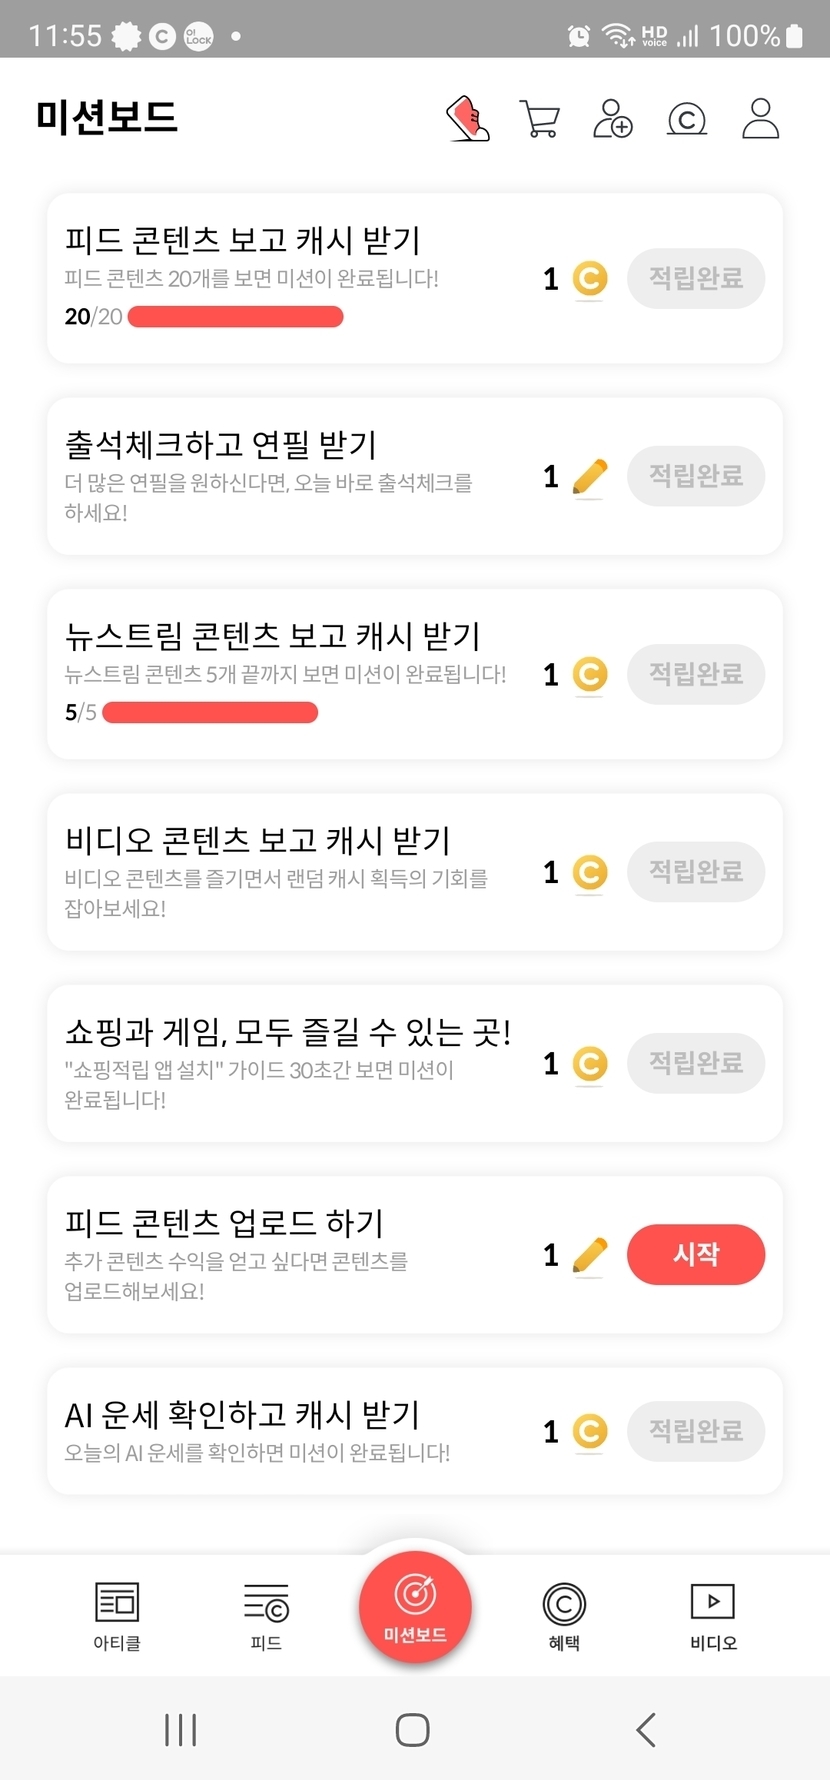Go to the 비디오 tab
This screenshot has height=1780, width=830.
coord(713,1615)
